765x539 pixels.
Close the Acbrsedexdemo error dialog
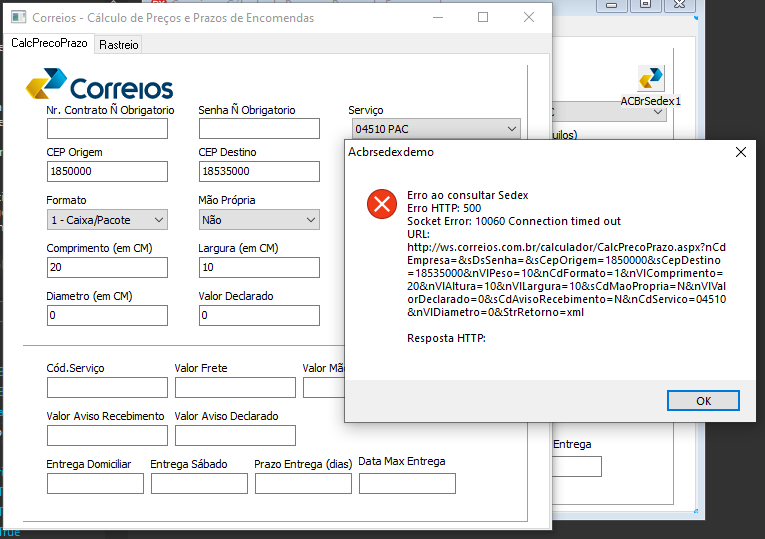tap(741, 152)
